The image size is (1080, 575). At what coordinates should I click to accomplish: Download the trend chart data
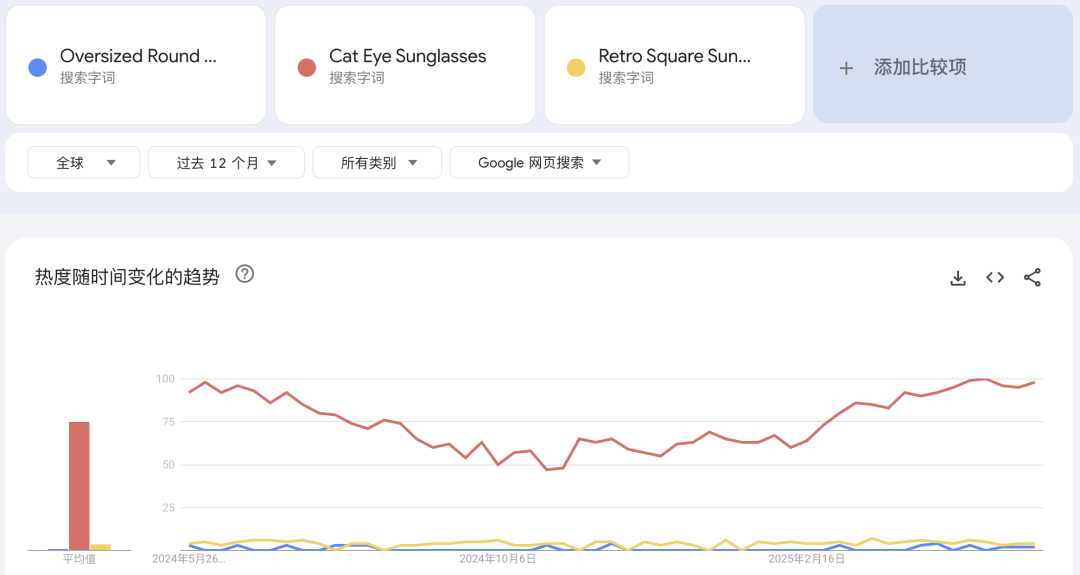pos(958,278)
